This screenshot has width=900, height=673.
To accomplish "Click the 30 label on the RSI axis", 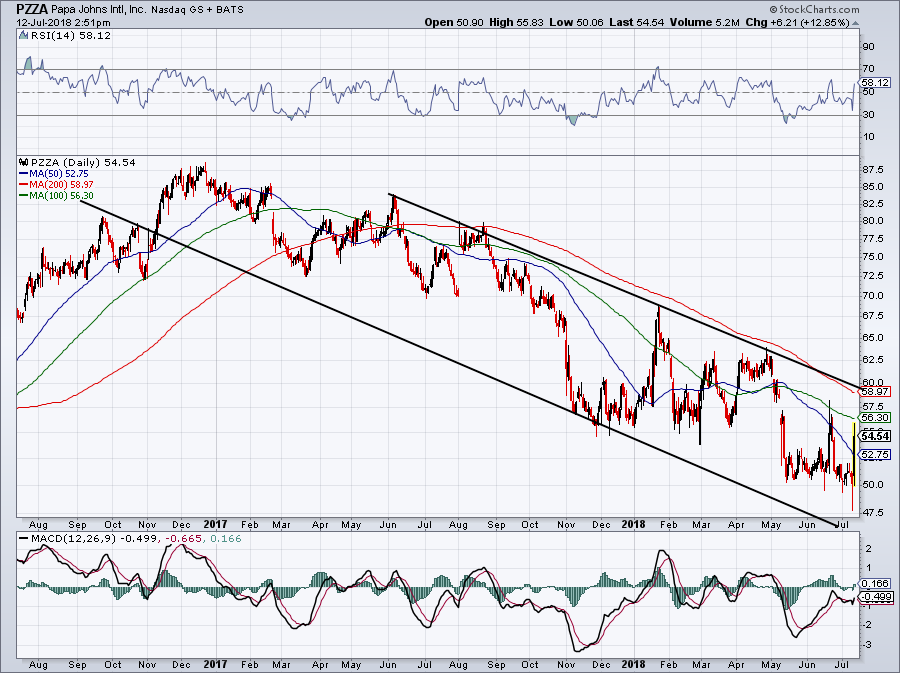I will pyautogui.click(x=868, y=114).
